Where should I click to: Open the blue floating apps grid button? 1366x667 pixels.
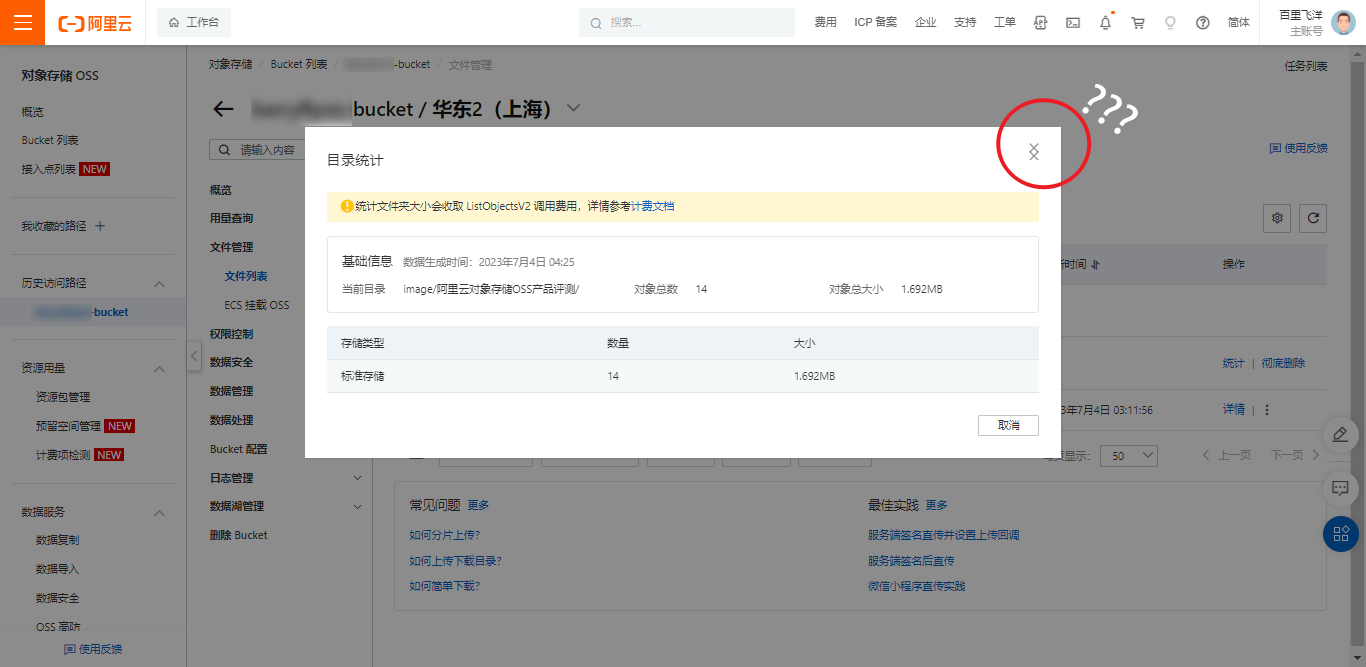click(1340, 534)
